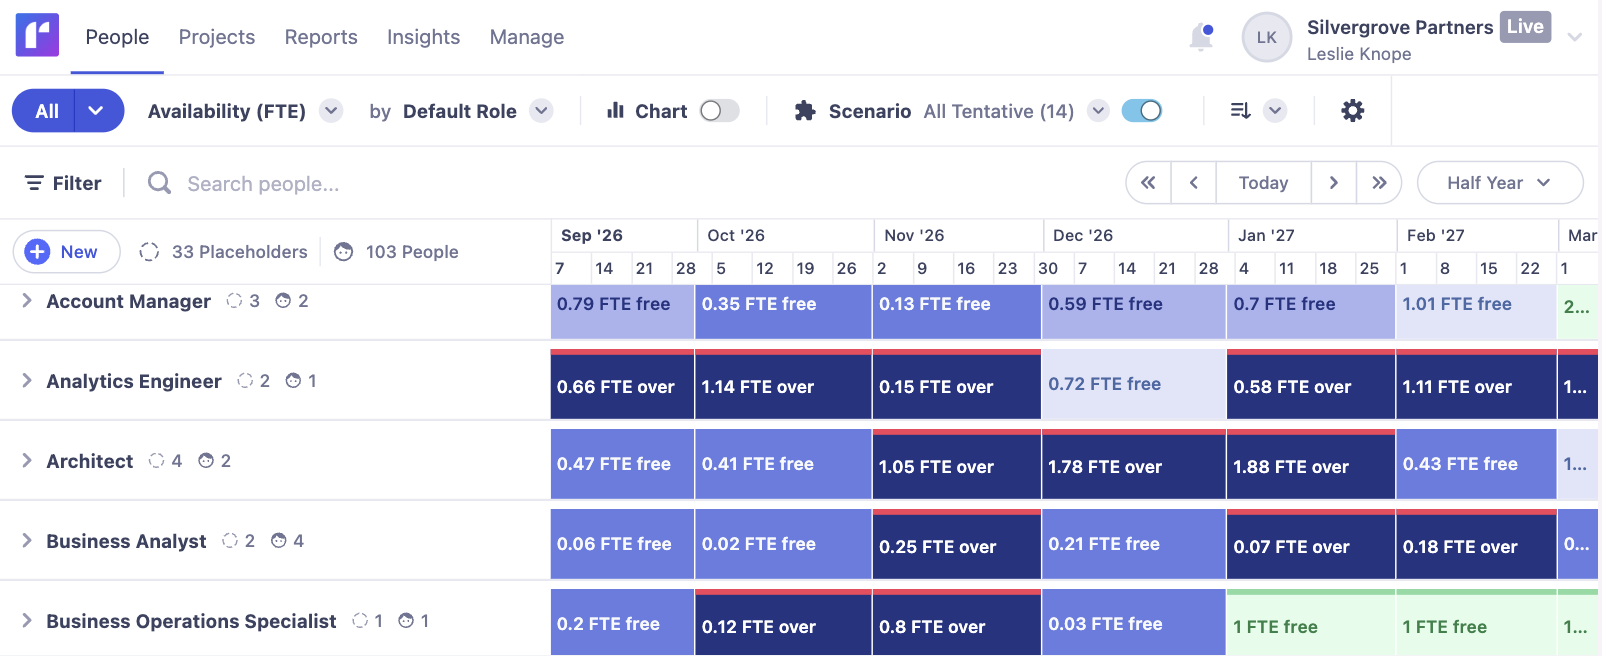Click the Filter lines icon
This screenshot has width=1602, height=656.
tap(34, 183)
